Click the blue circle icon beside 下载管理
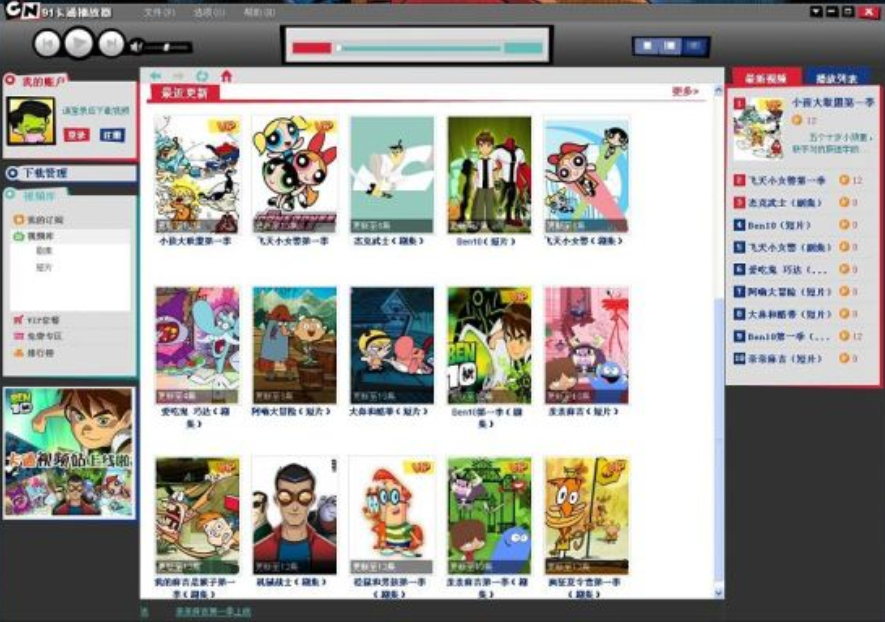Viewport: 885px width, 622px height. click(x=12, y=173)
